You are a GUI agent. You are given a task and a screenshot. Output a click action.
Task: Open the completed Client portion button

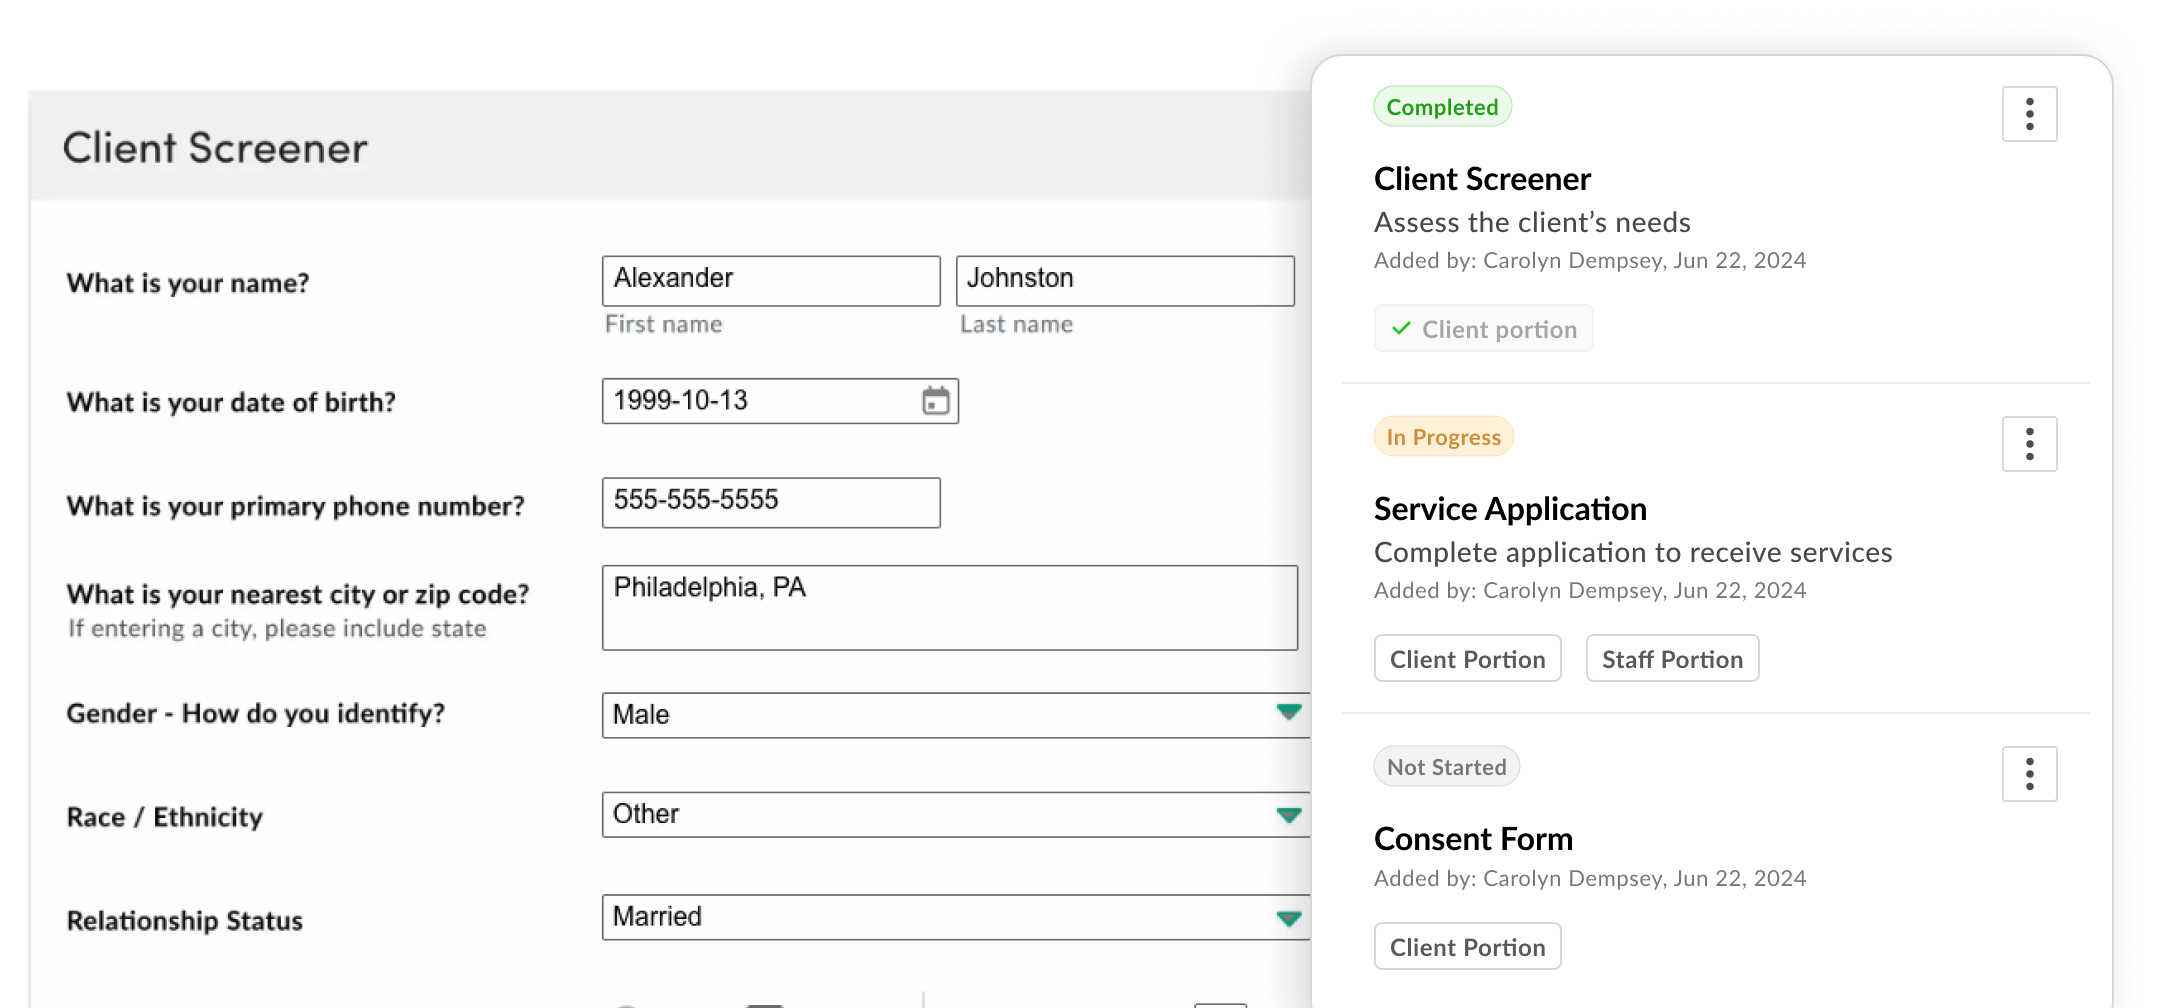[x=1484, y=329]
